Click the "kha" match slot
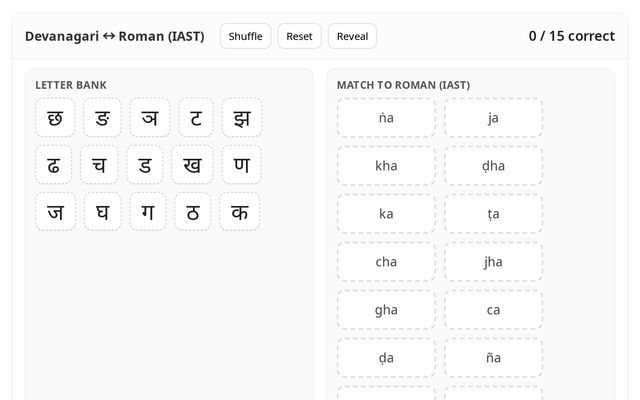The height and width of the screenshot is (400, 640). coord(386,166)
